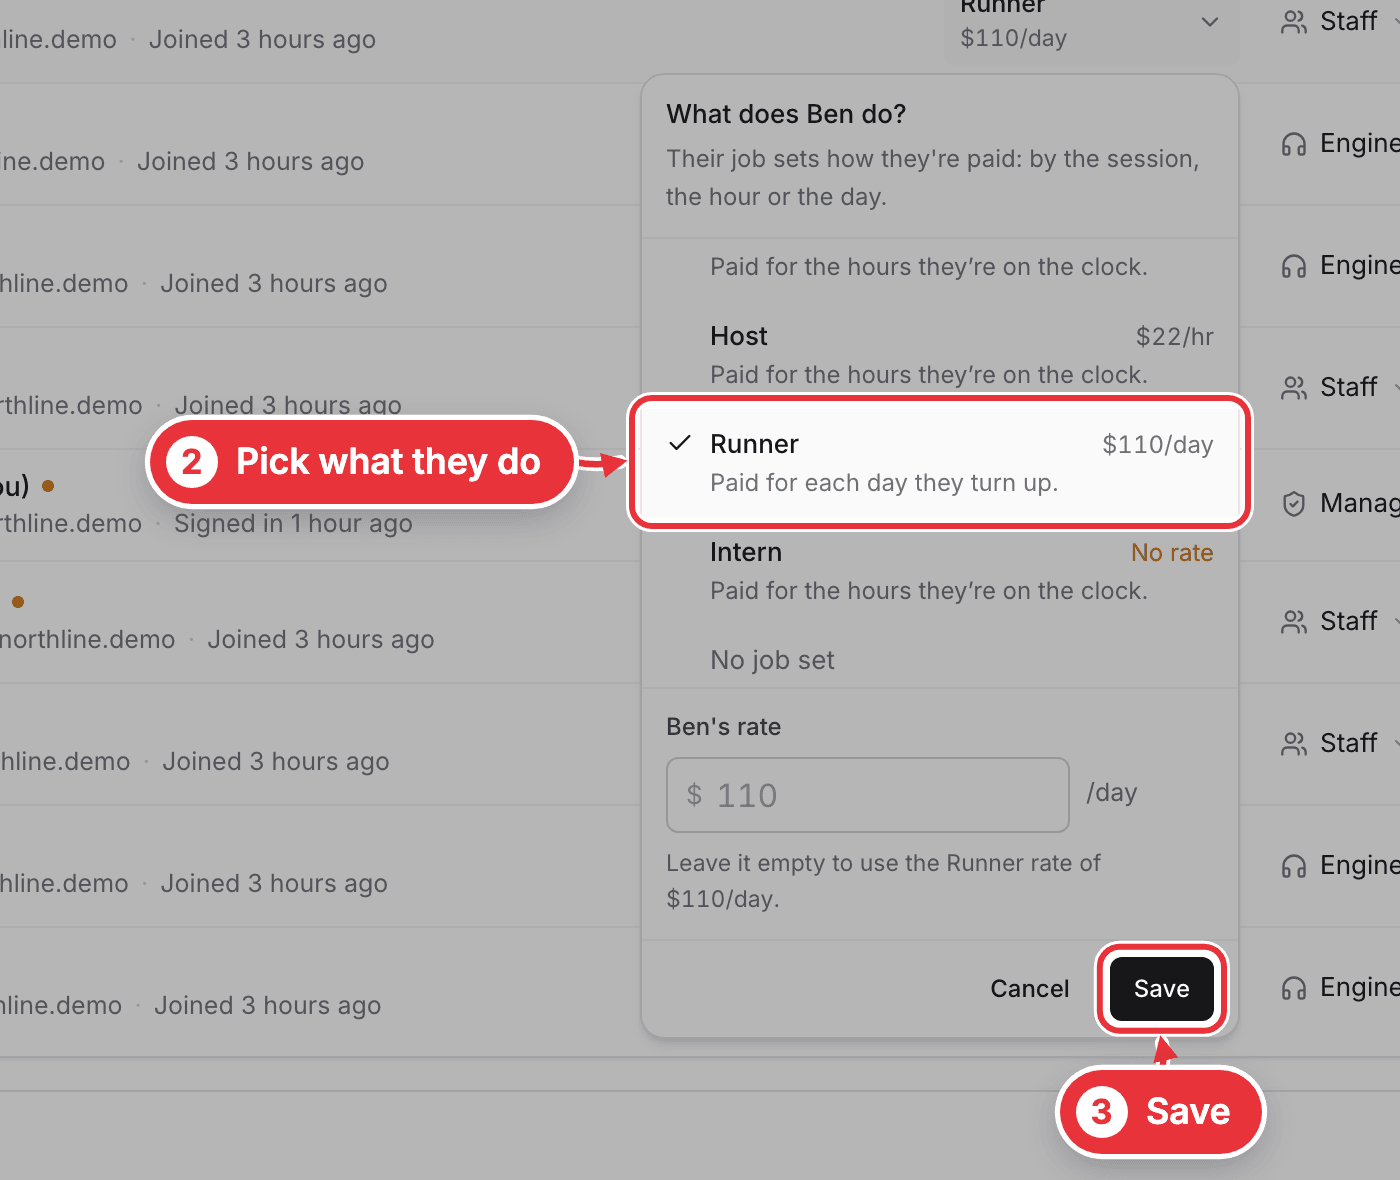Click the "Signed in 1 hour ago" text
The height and width of the screenshot is (1180, 1400).
[x=293, y=524]
